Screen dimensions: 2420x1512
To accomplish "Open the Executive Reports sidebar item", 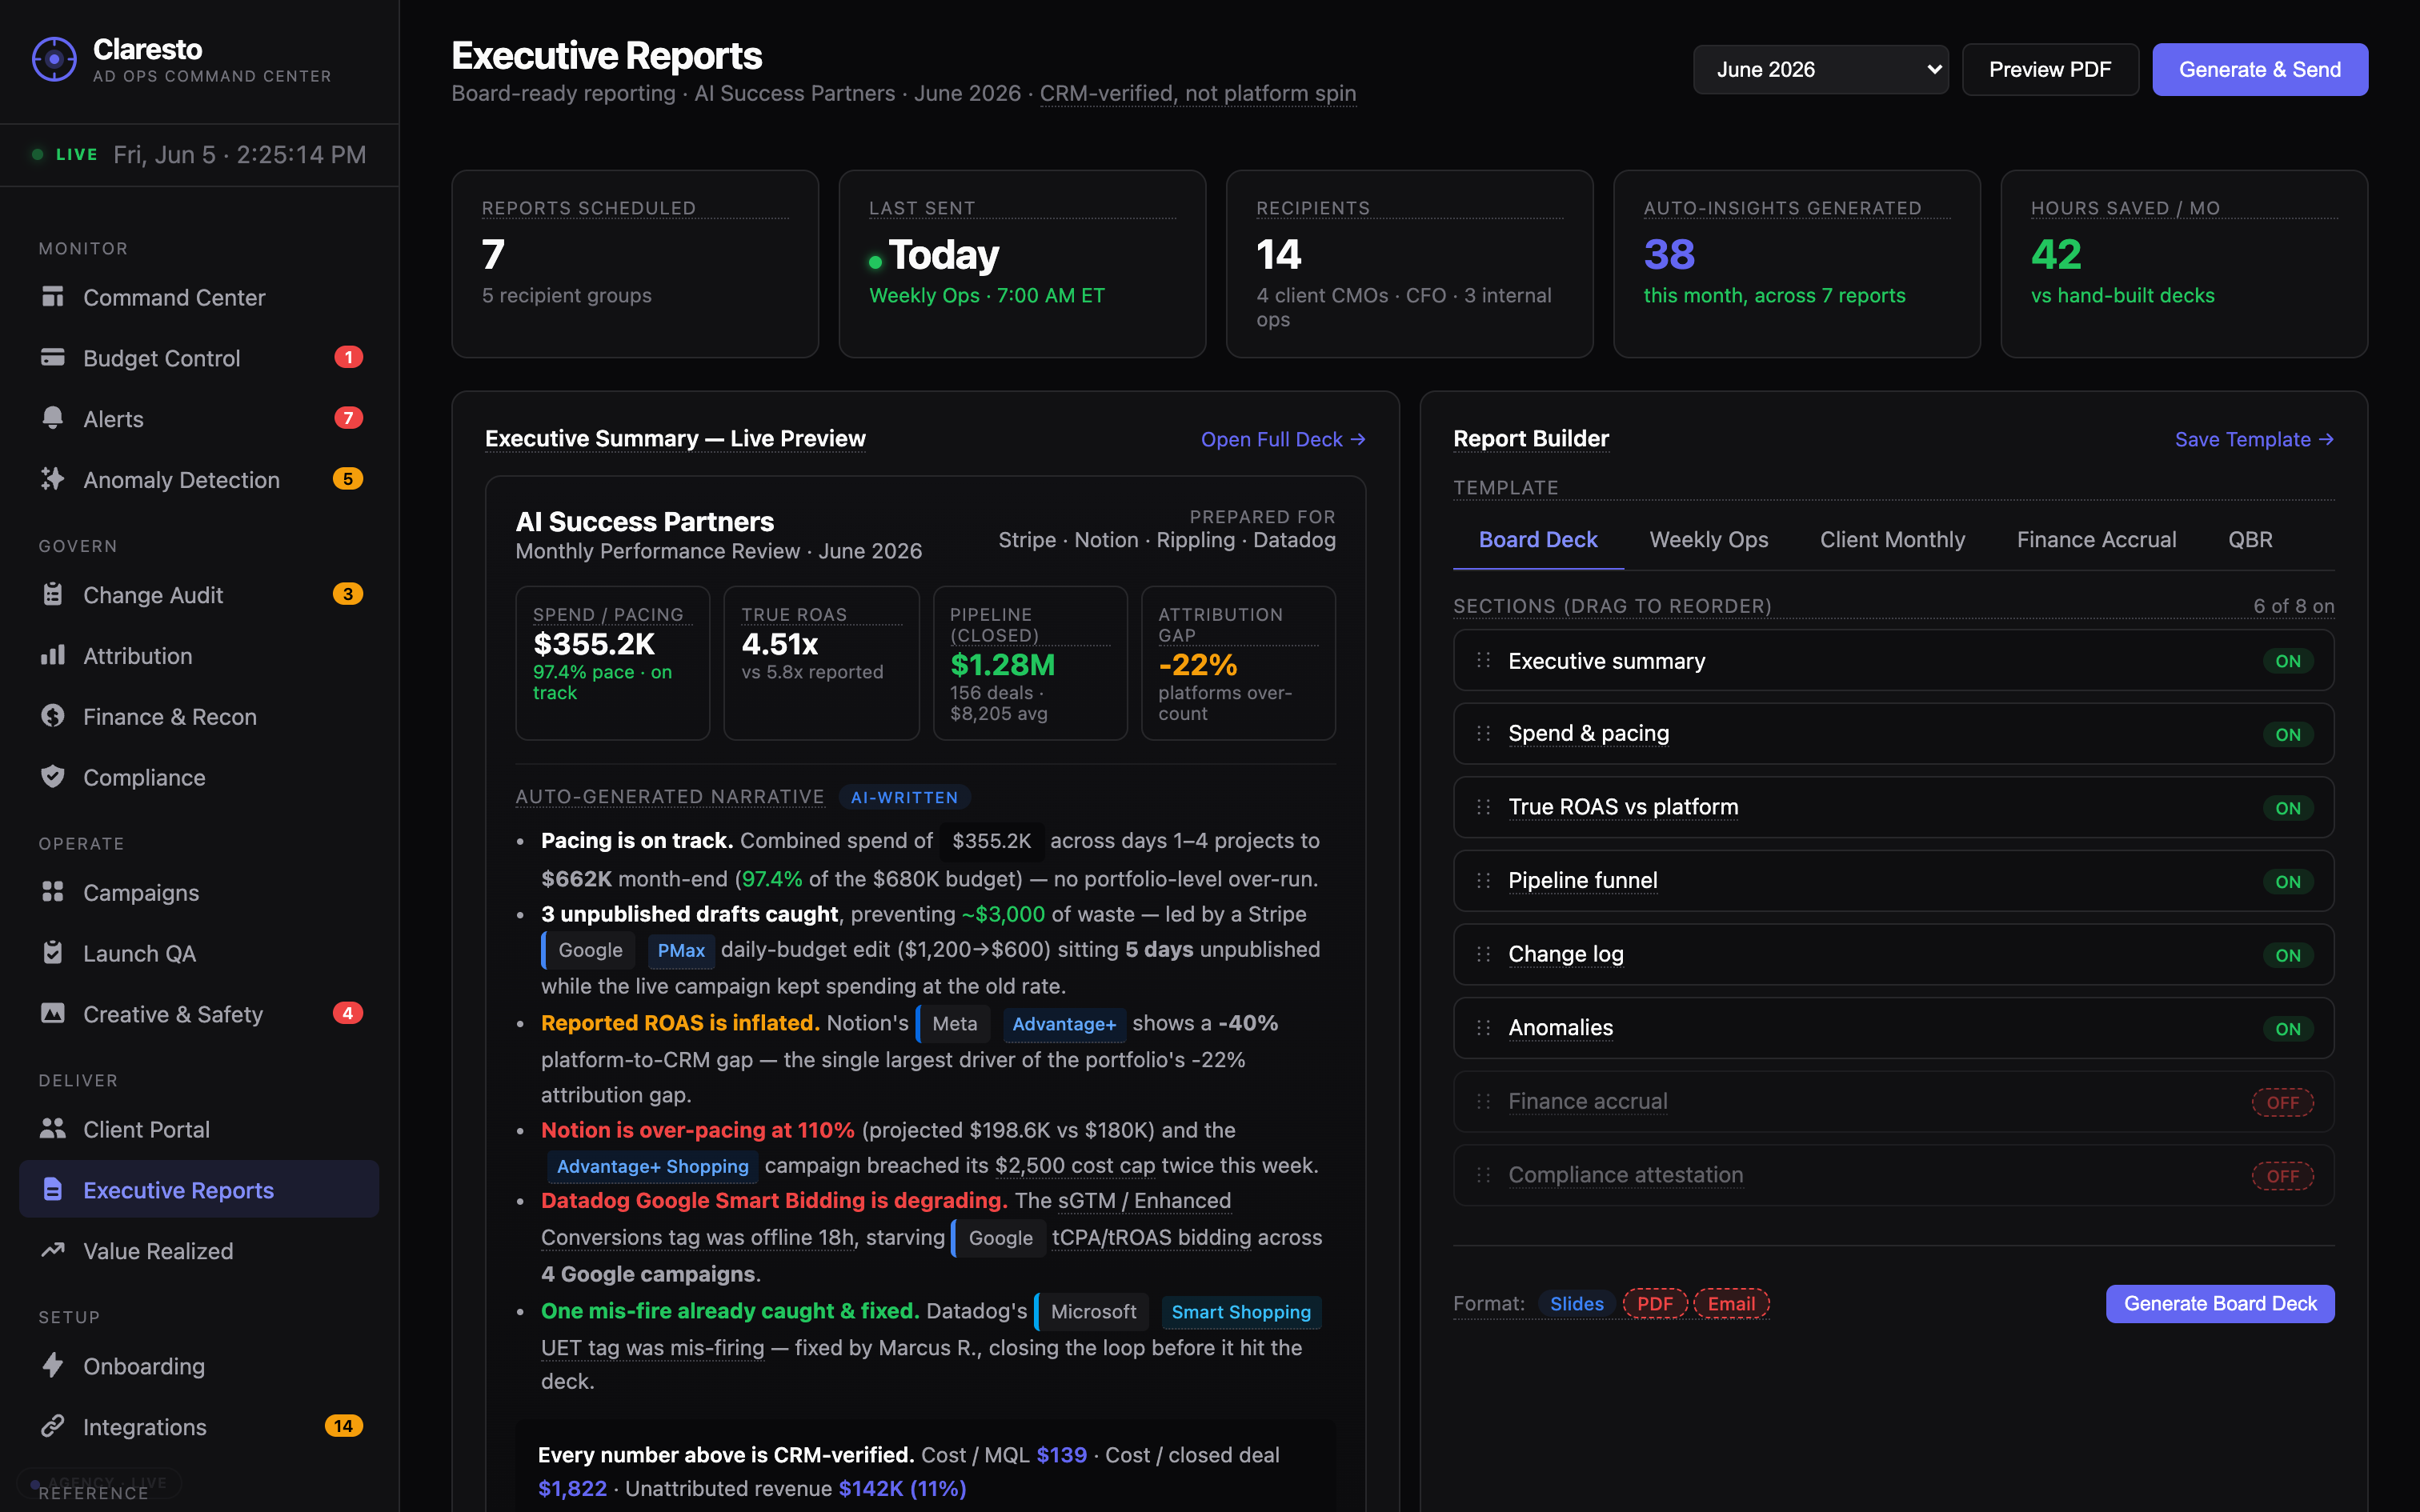I will coord(199,1189).
